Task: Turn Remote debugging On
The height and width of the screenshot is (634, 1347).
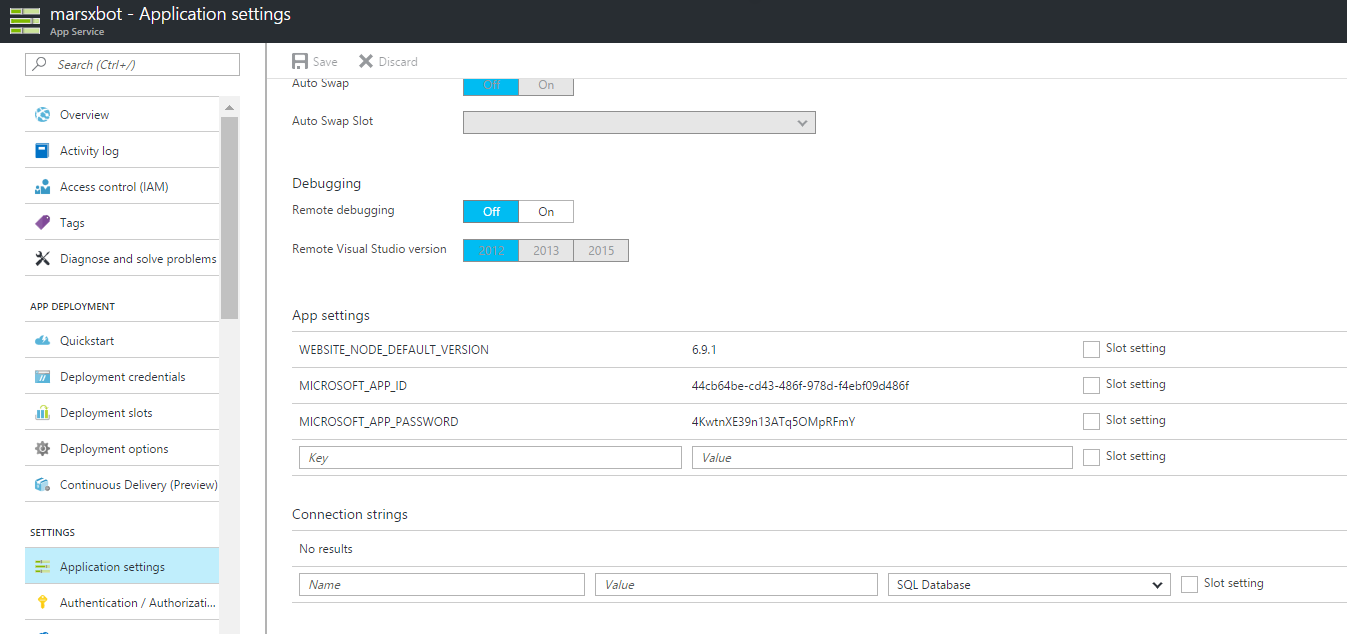Action: pyautogui.click(x=546, y=212)
